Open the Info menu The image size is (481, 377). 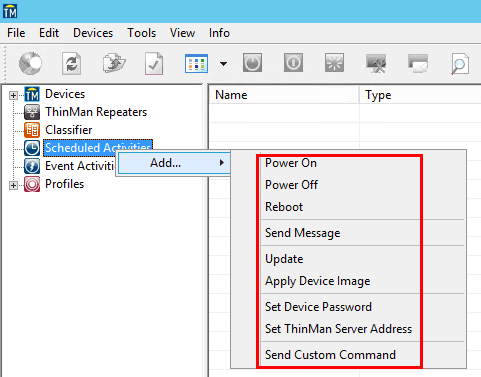219,33
